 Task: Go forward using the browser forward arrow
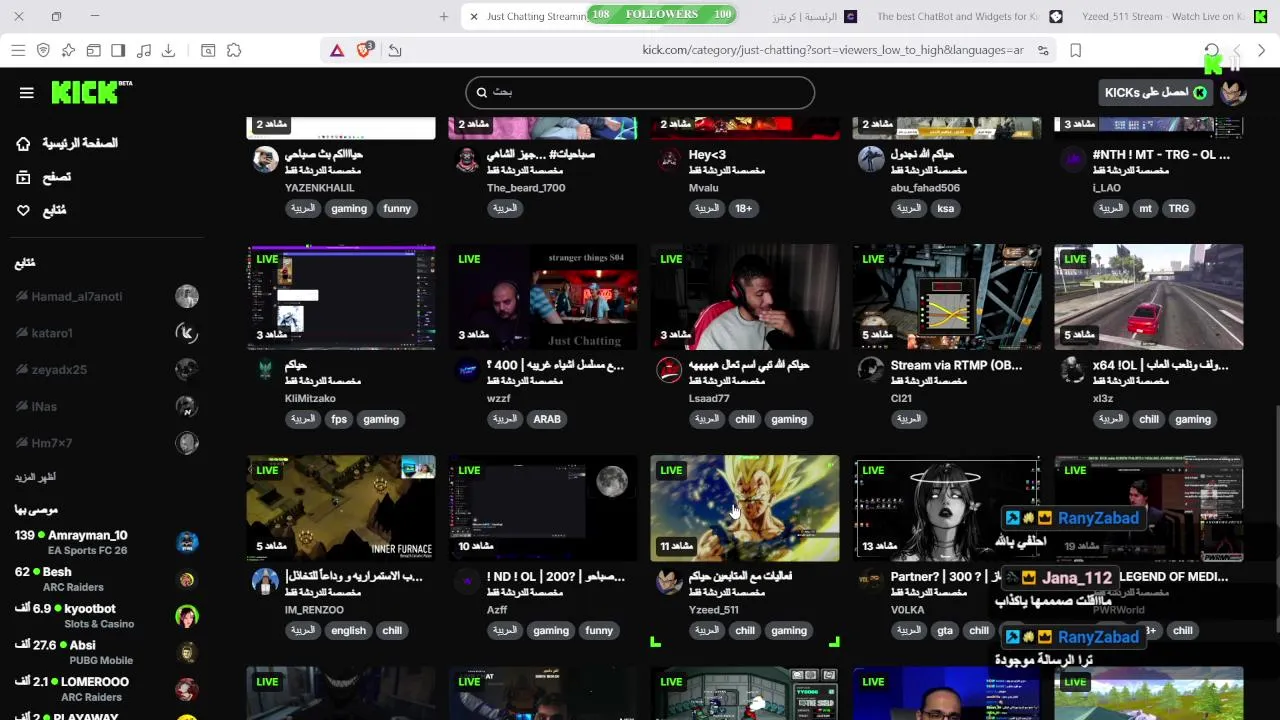1237,50
